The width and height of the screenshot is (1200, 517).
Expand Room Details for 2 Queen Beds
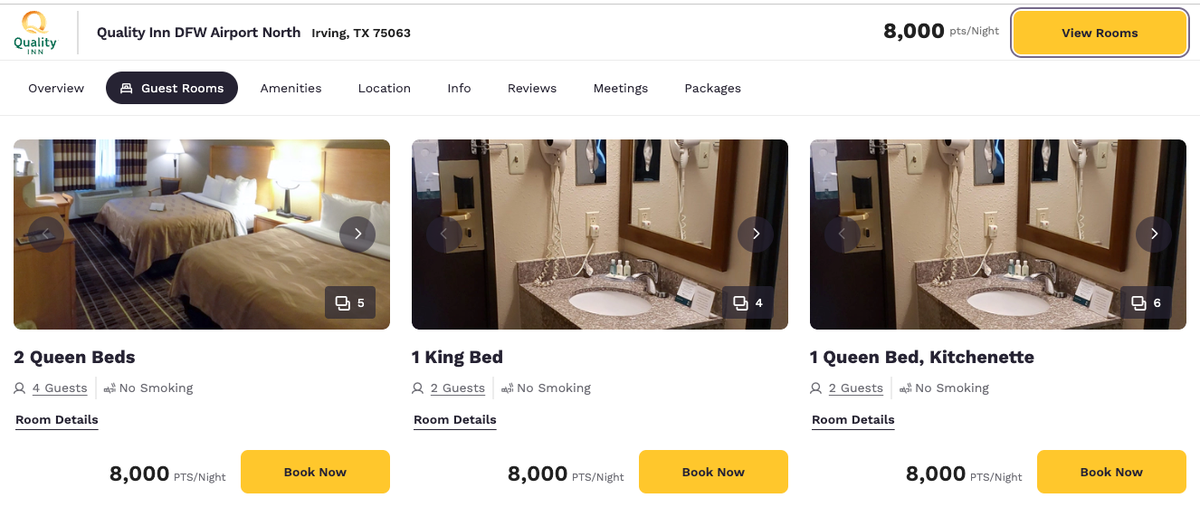pyautogui.click(x=57, y=420)
